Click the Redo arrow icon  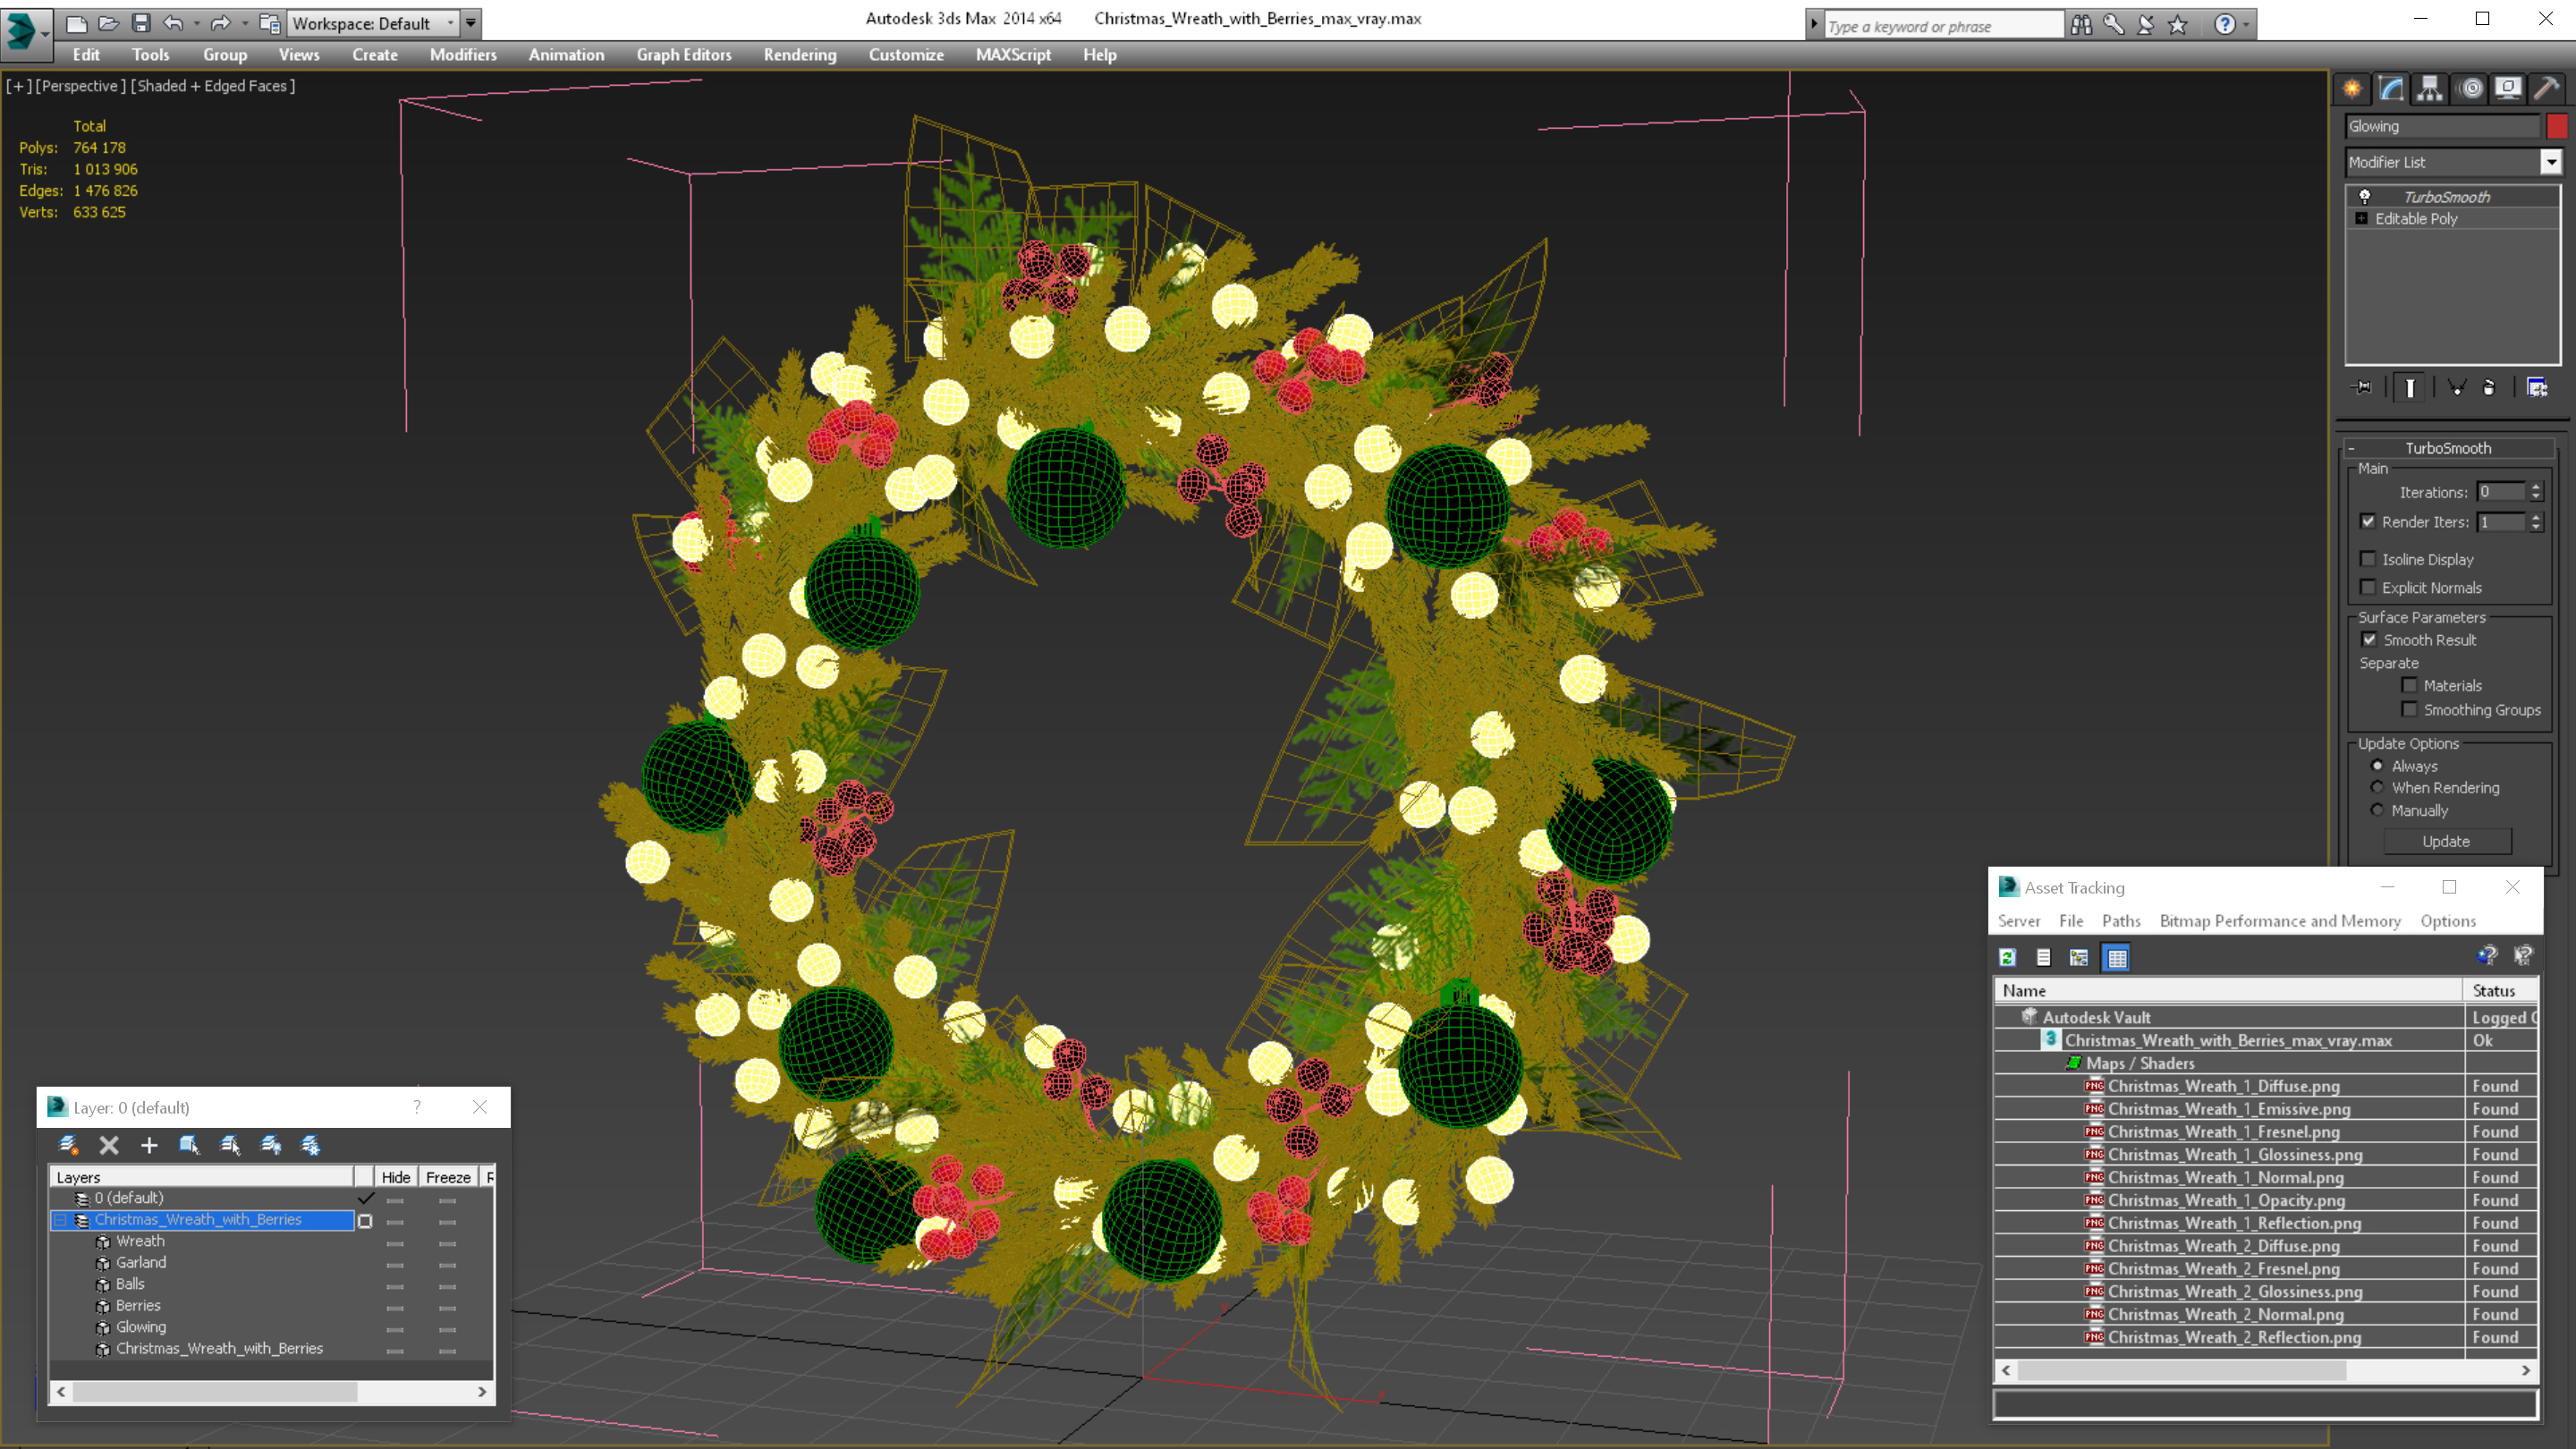tap(220, 23)
